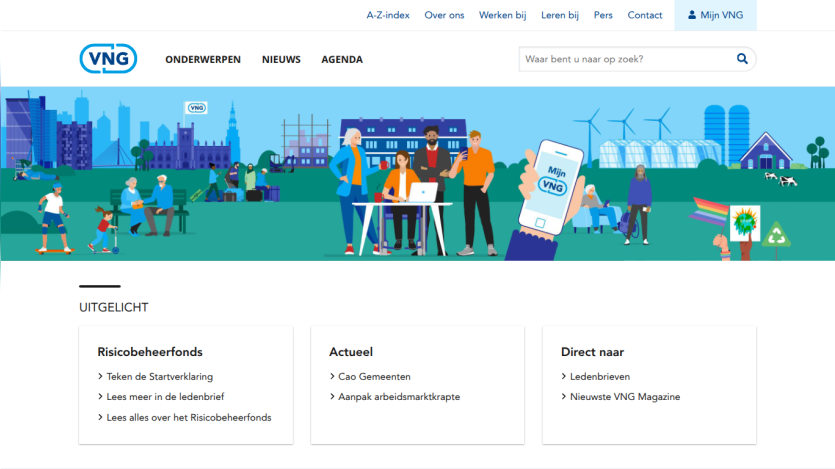
Task: Open Leren bij page
Action: click(x=560, y=15)
